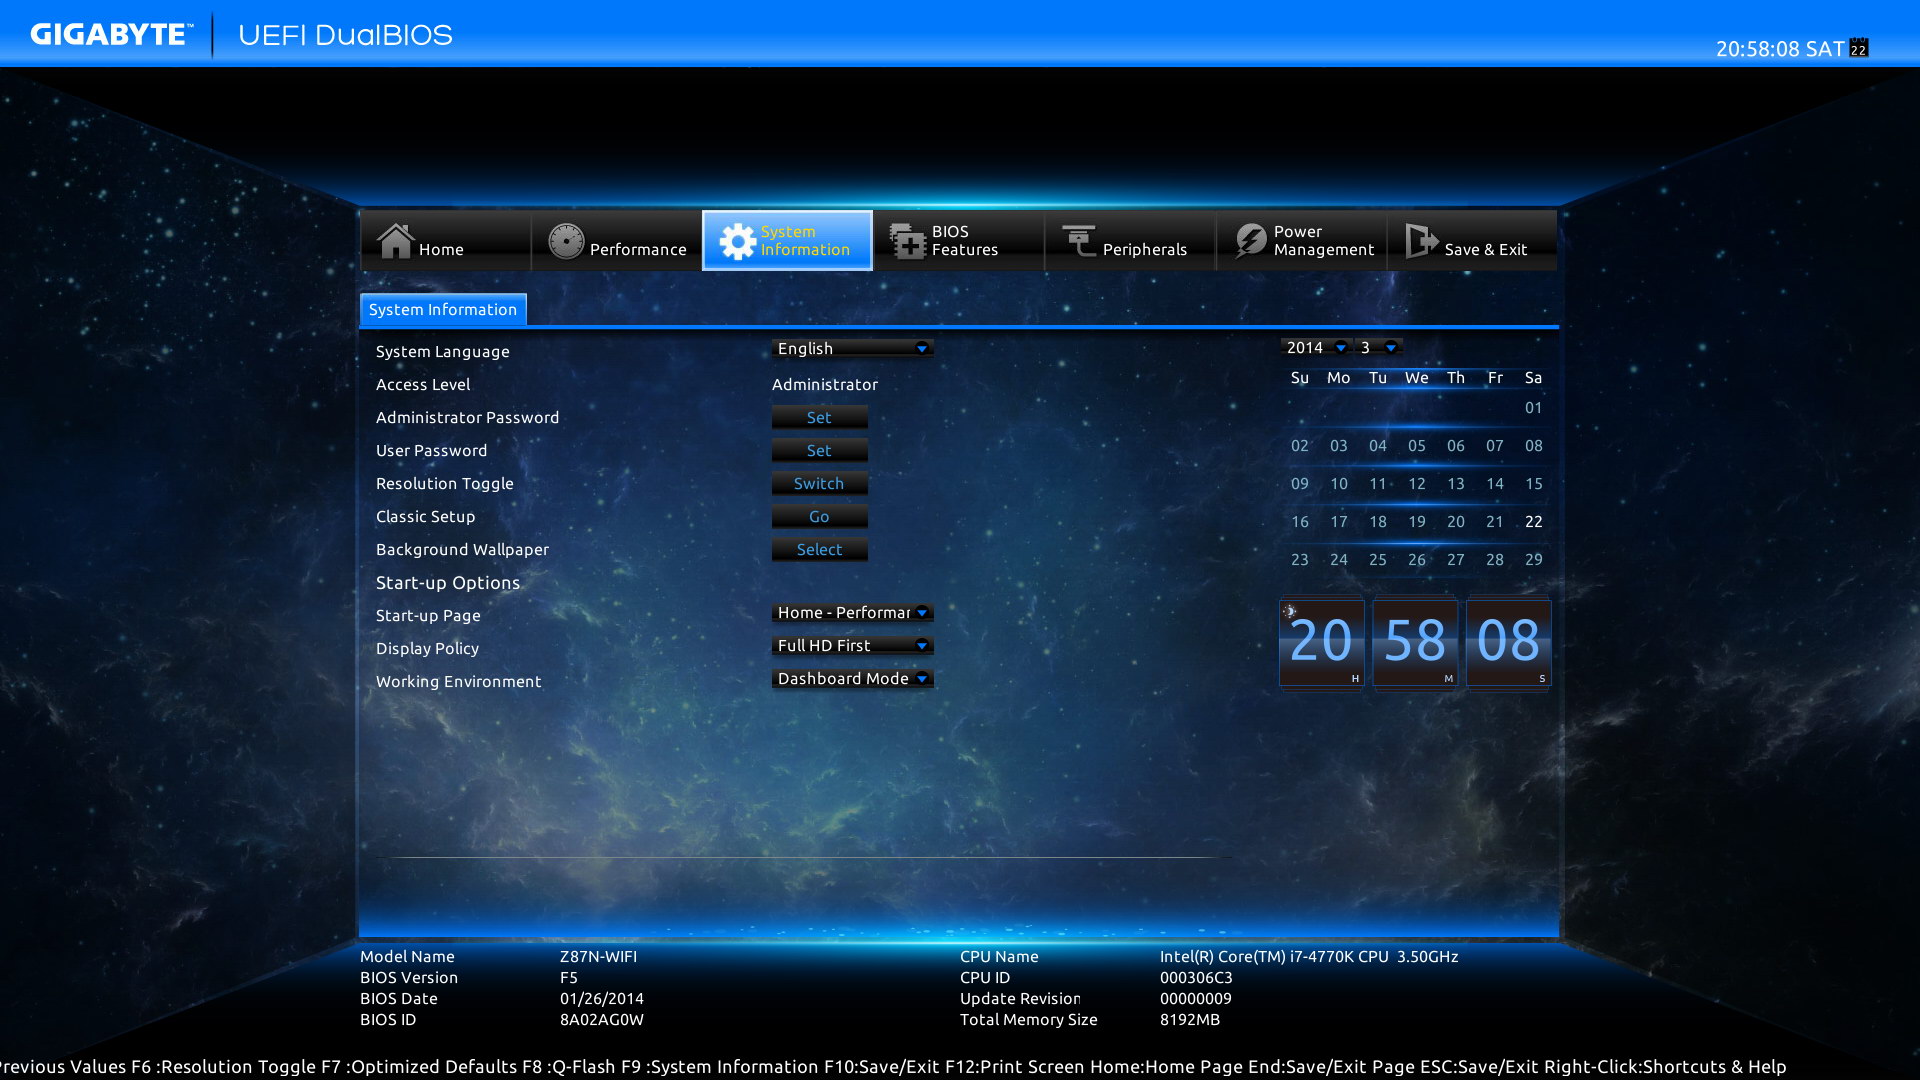Open the Power Management tab
This screenshot has height=1080, width=1920.
pos(1300,241)
